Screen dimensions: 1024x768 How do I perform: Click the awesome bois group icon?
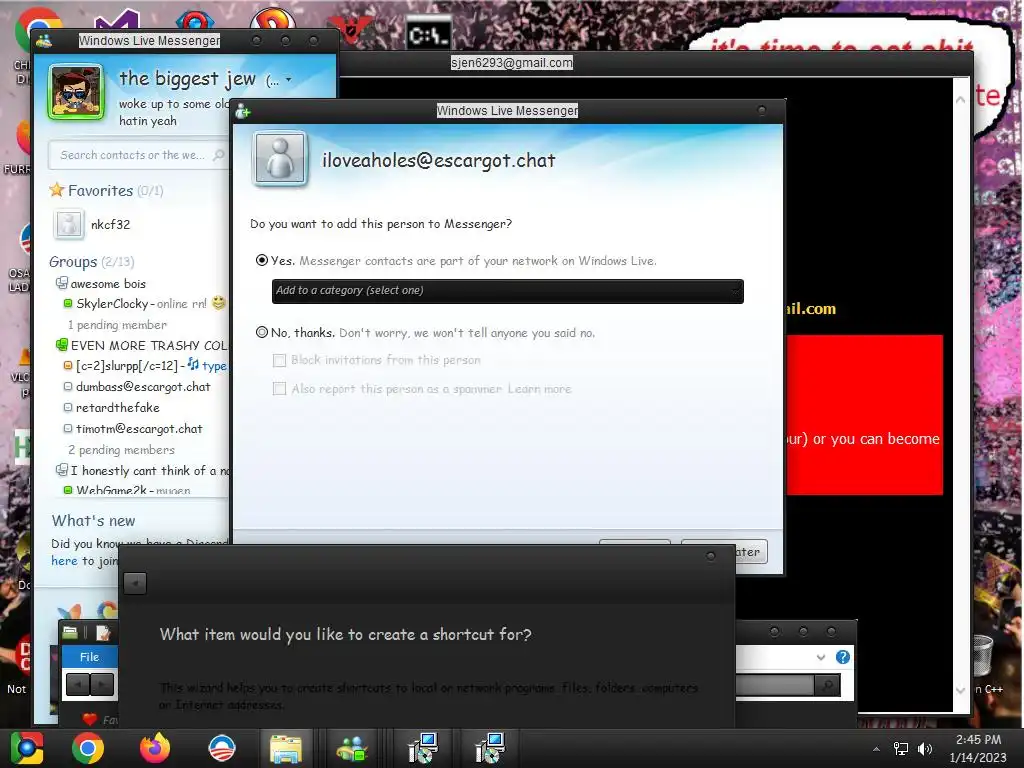coord(61,283)
